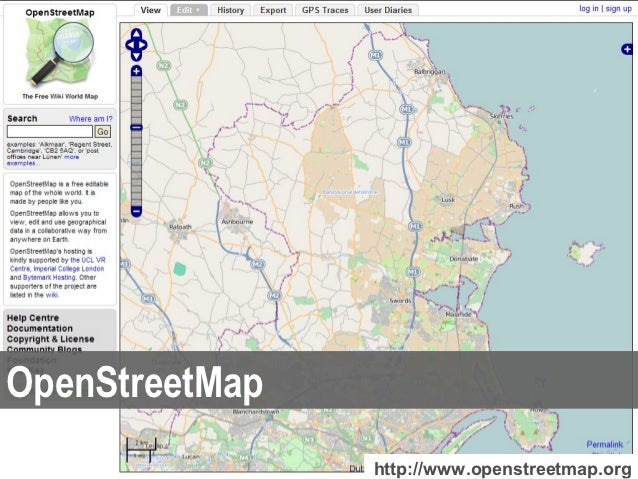Click the 'Where am I?' link
Image resolution: width=638 pixels, height=479 pixels.
(90, 119)
